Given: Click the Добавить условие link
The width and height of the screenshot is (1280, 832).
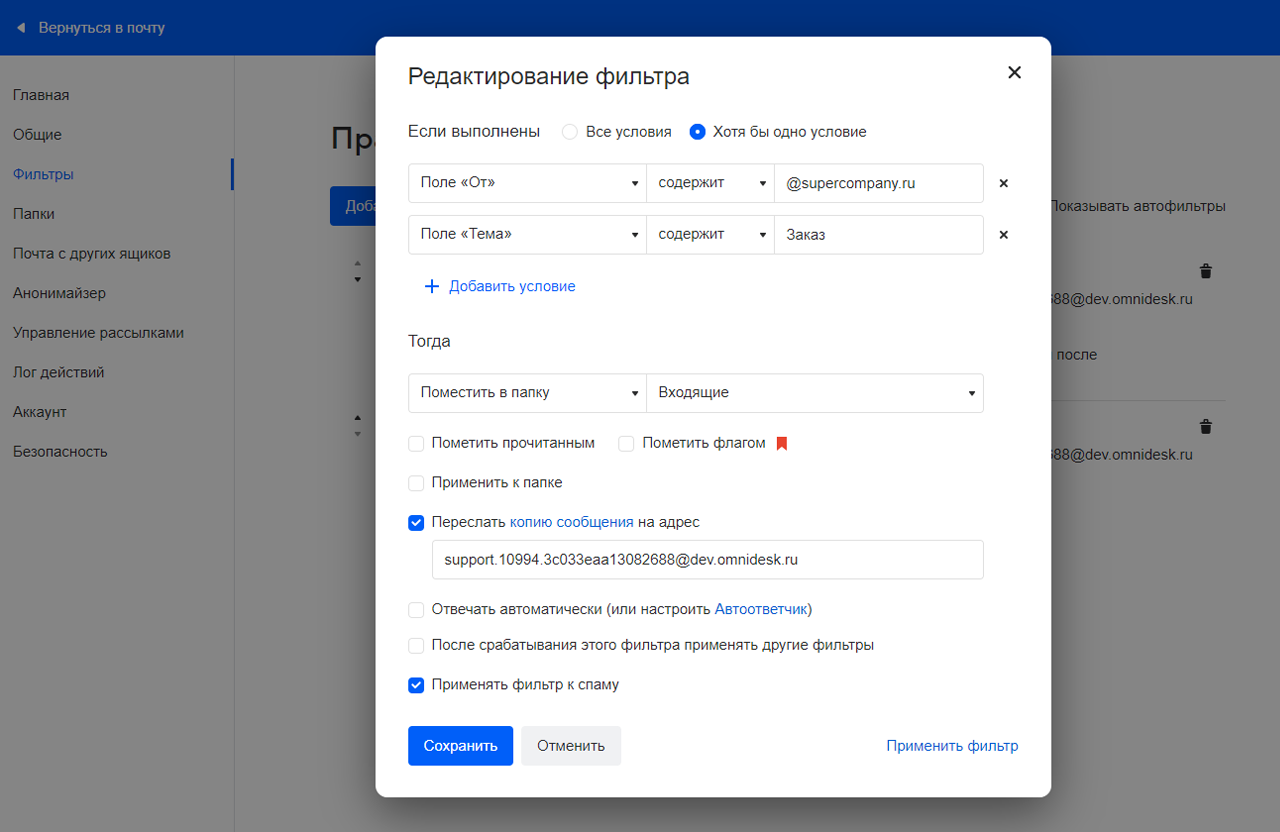Looking at the screenshot, I should click(x=512, y=286).
